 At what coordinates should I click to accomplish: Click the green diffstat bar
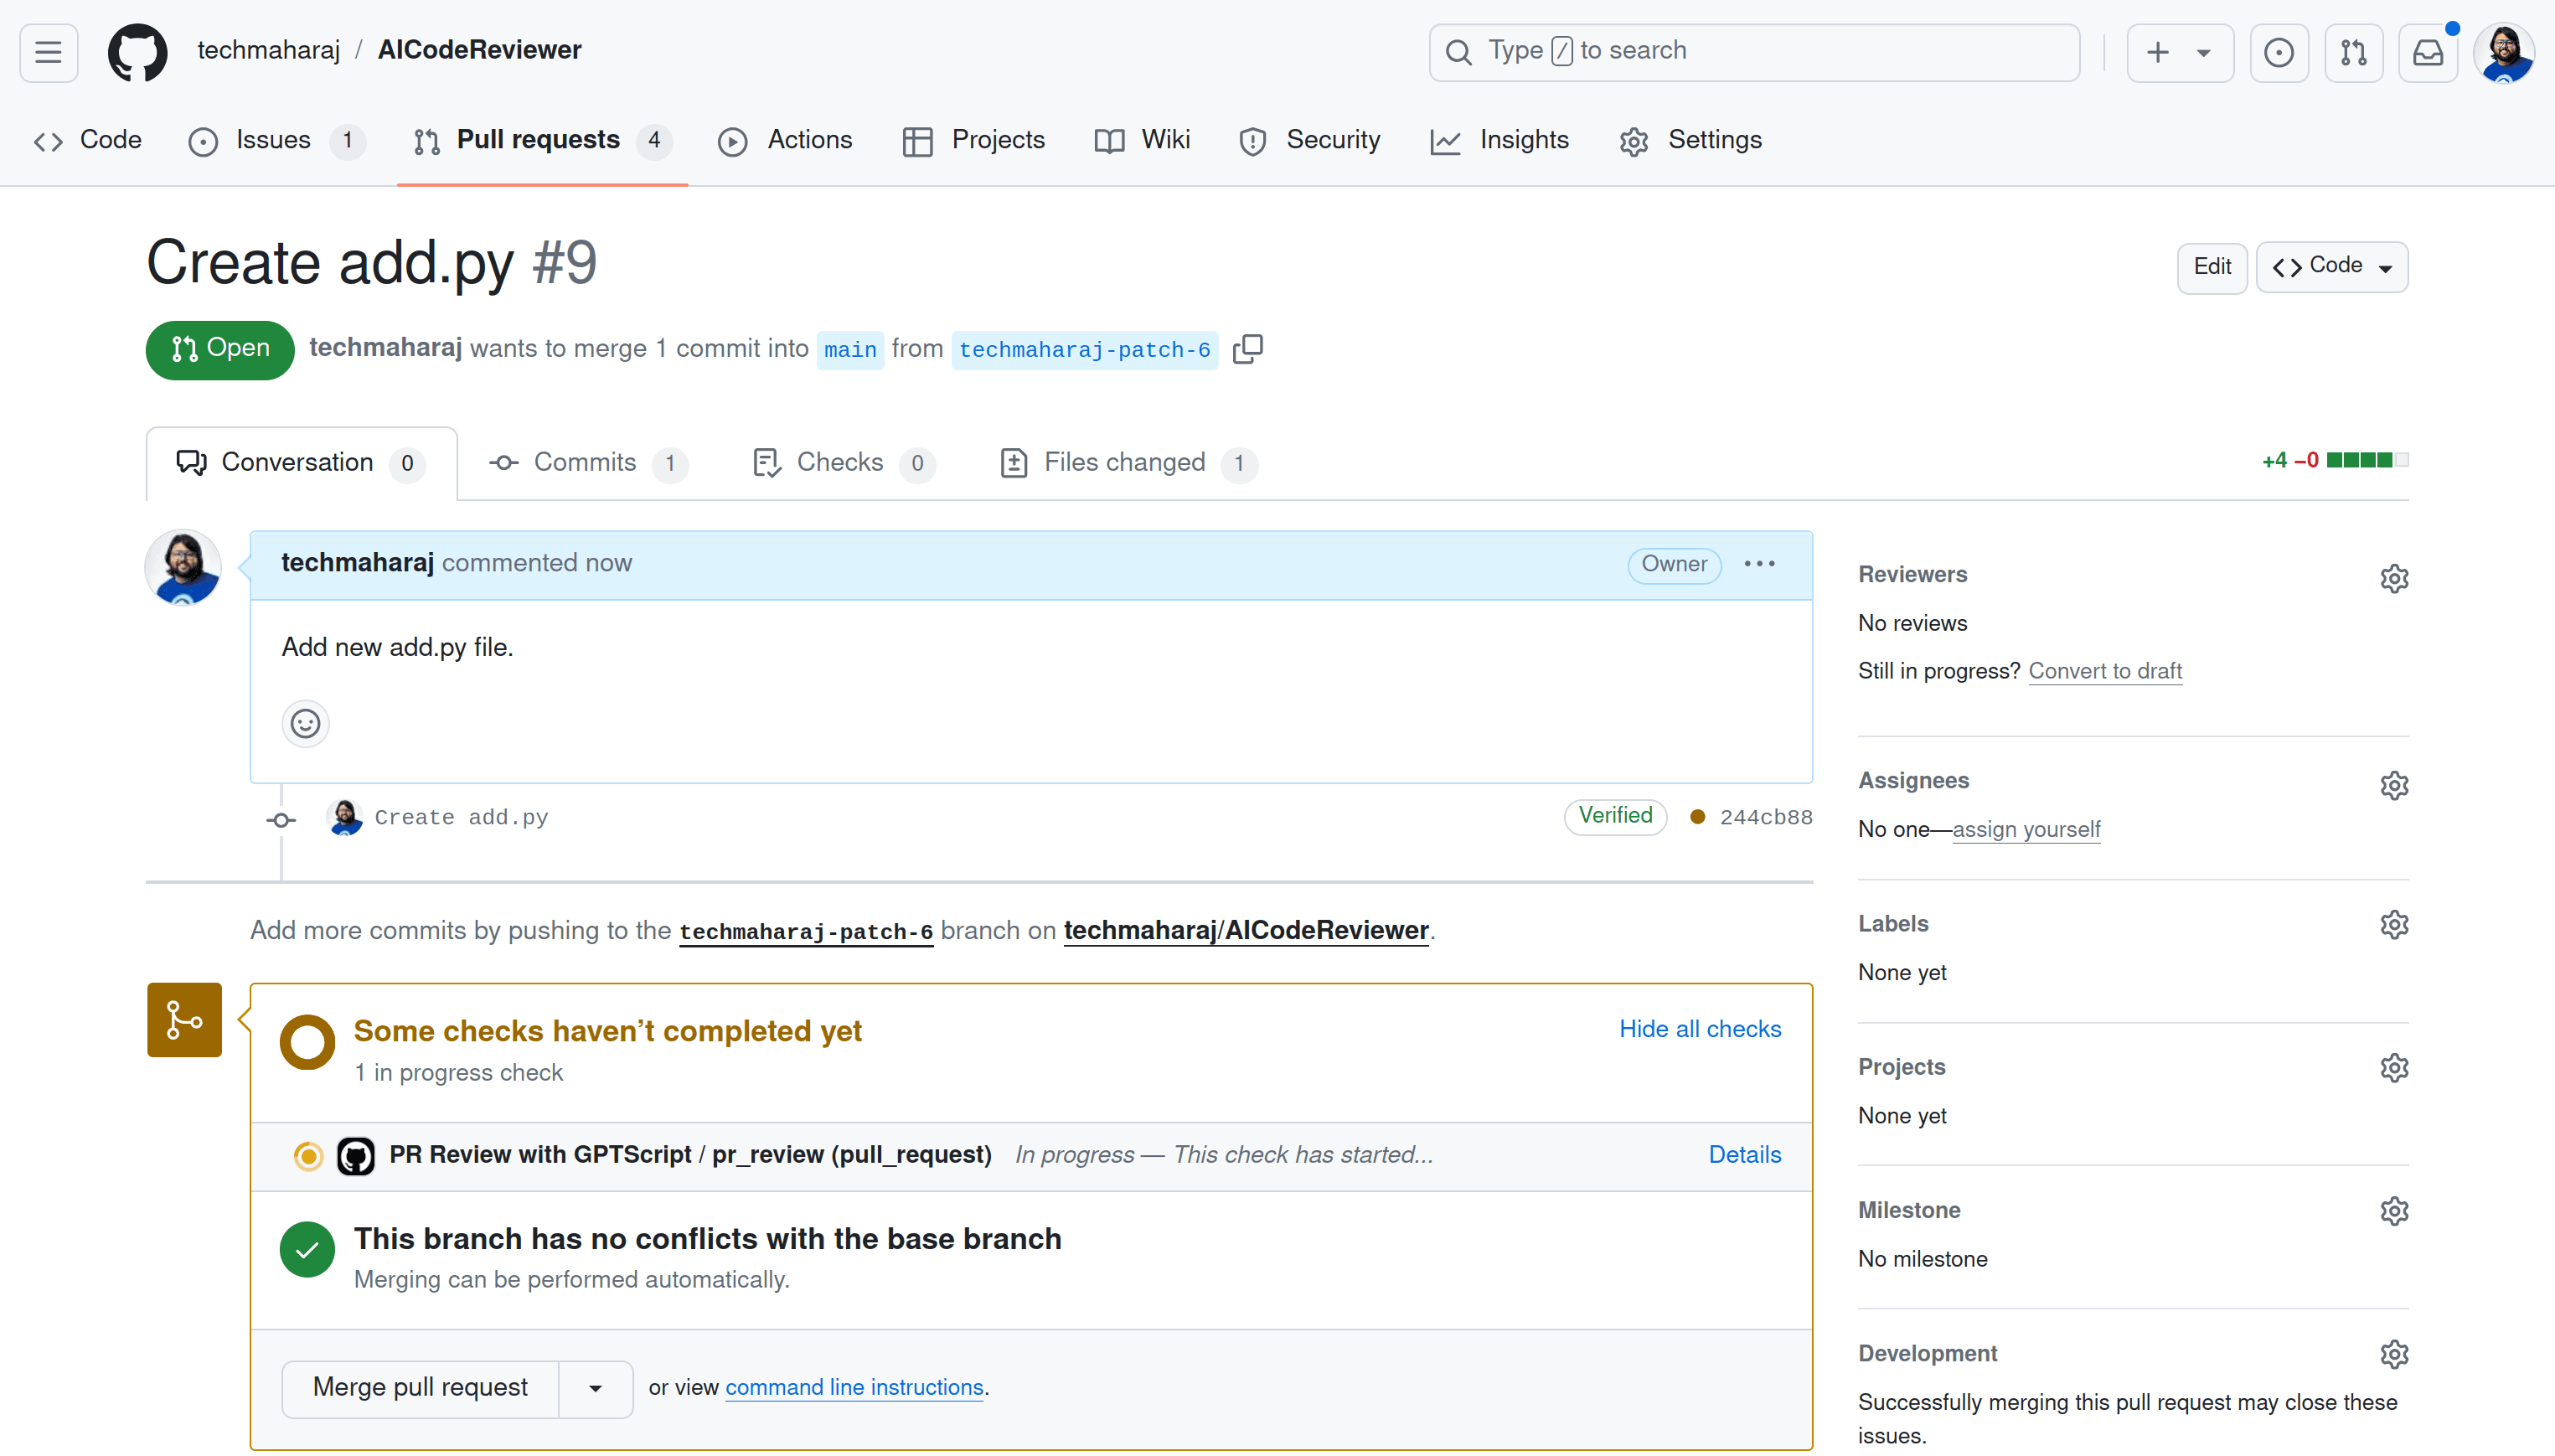point(2367,460)
